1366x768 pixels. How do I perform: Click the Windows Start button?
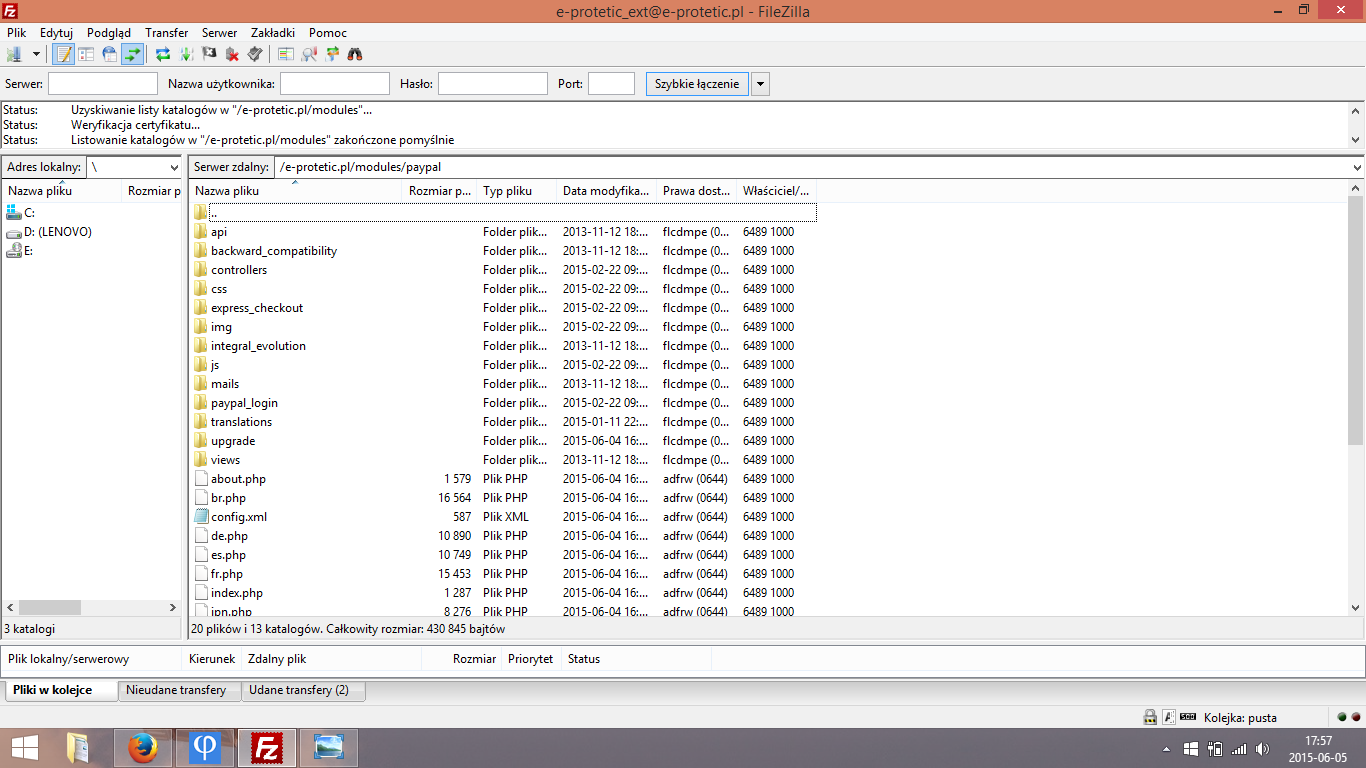24,748
